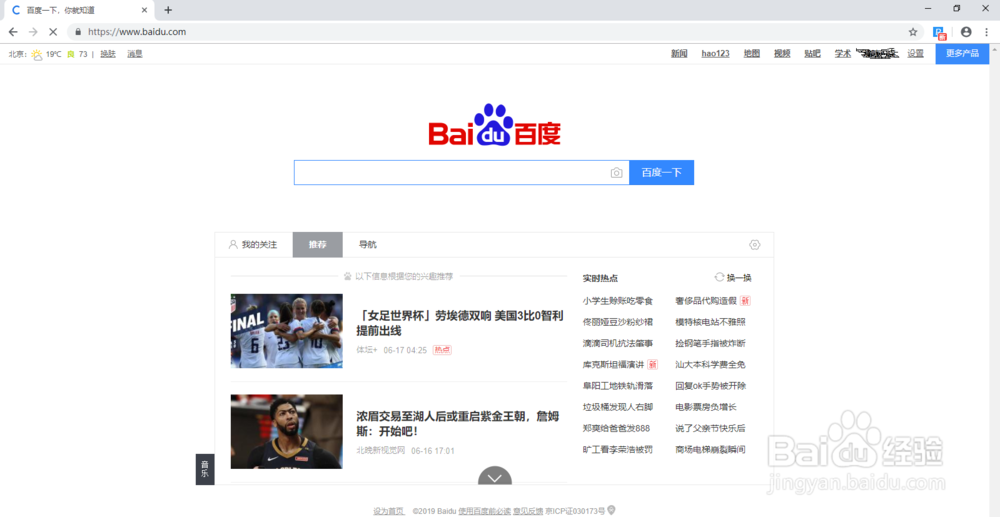This screenshot has height=517, width=1000.
Task: Open the women's World Cup news thumbnail
Action: coord(286,331)
